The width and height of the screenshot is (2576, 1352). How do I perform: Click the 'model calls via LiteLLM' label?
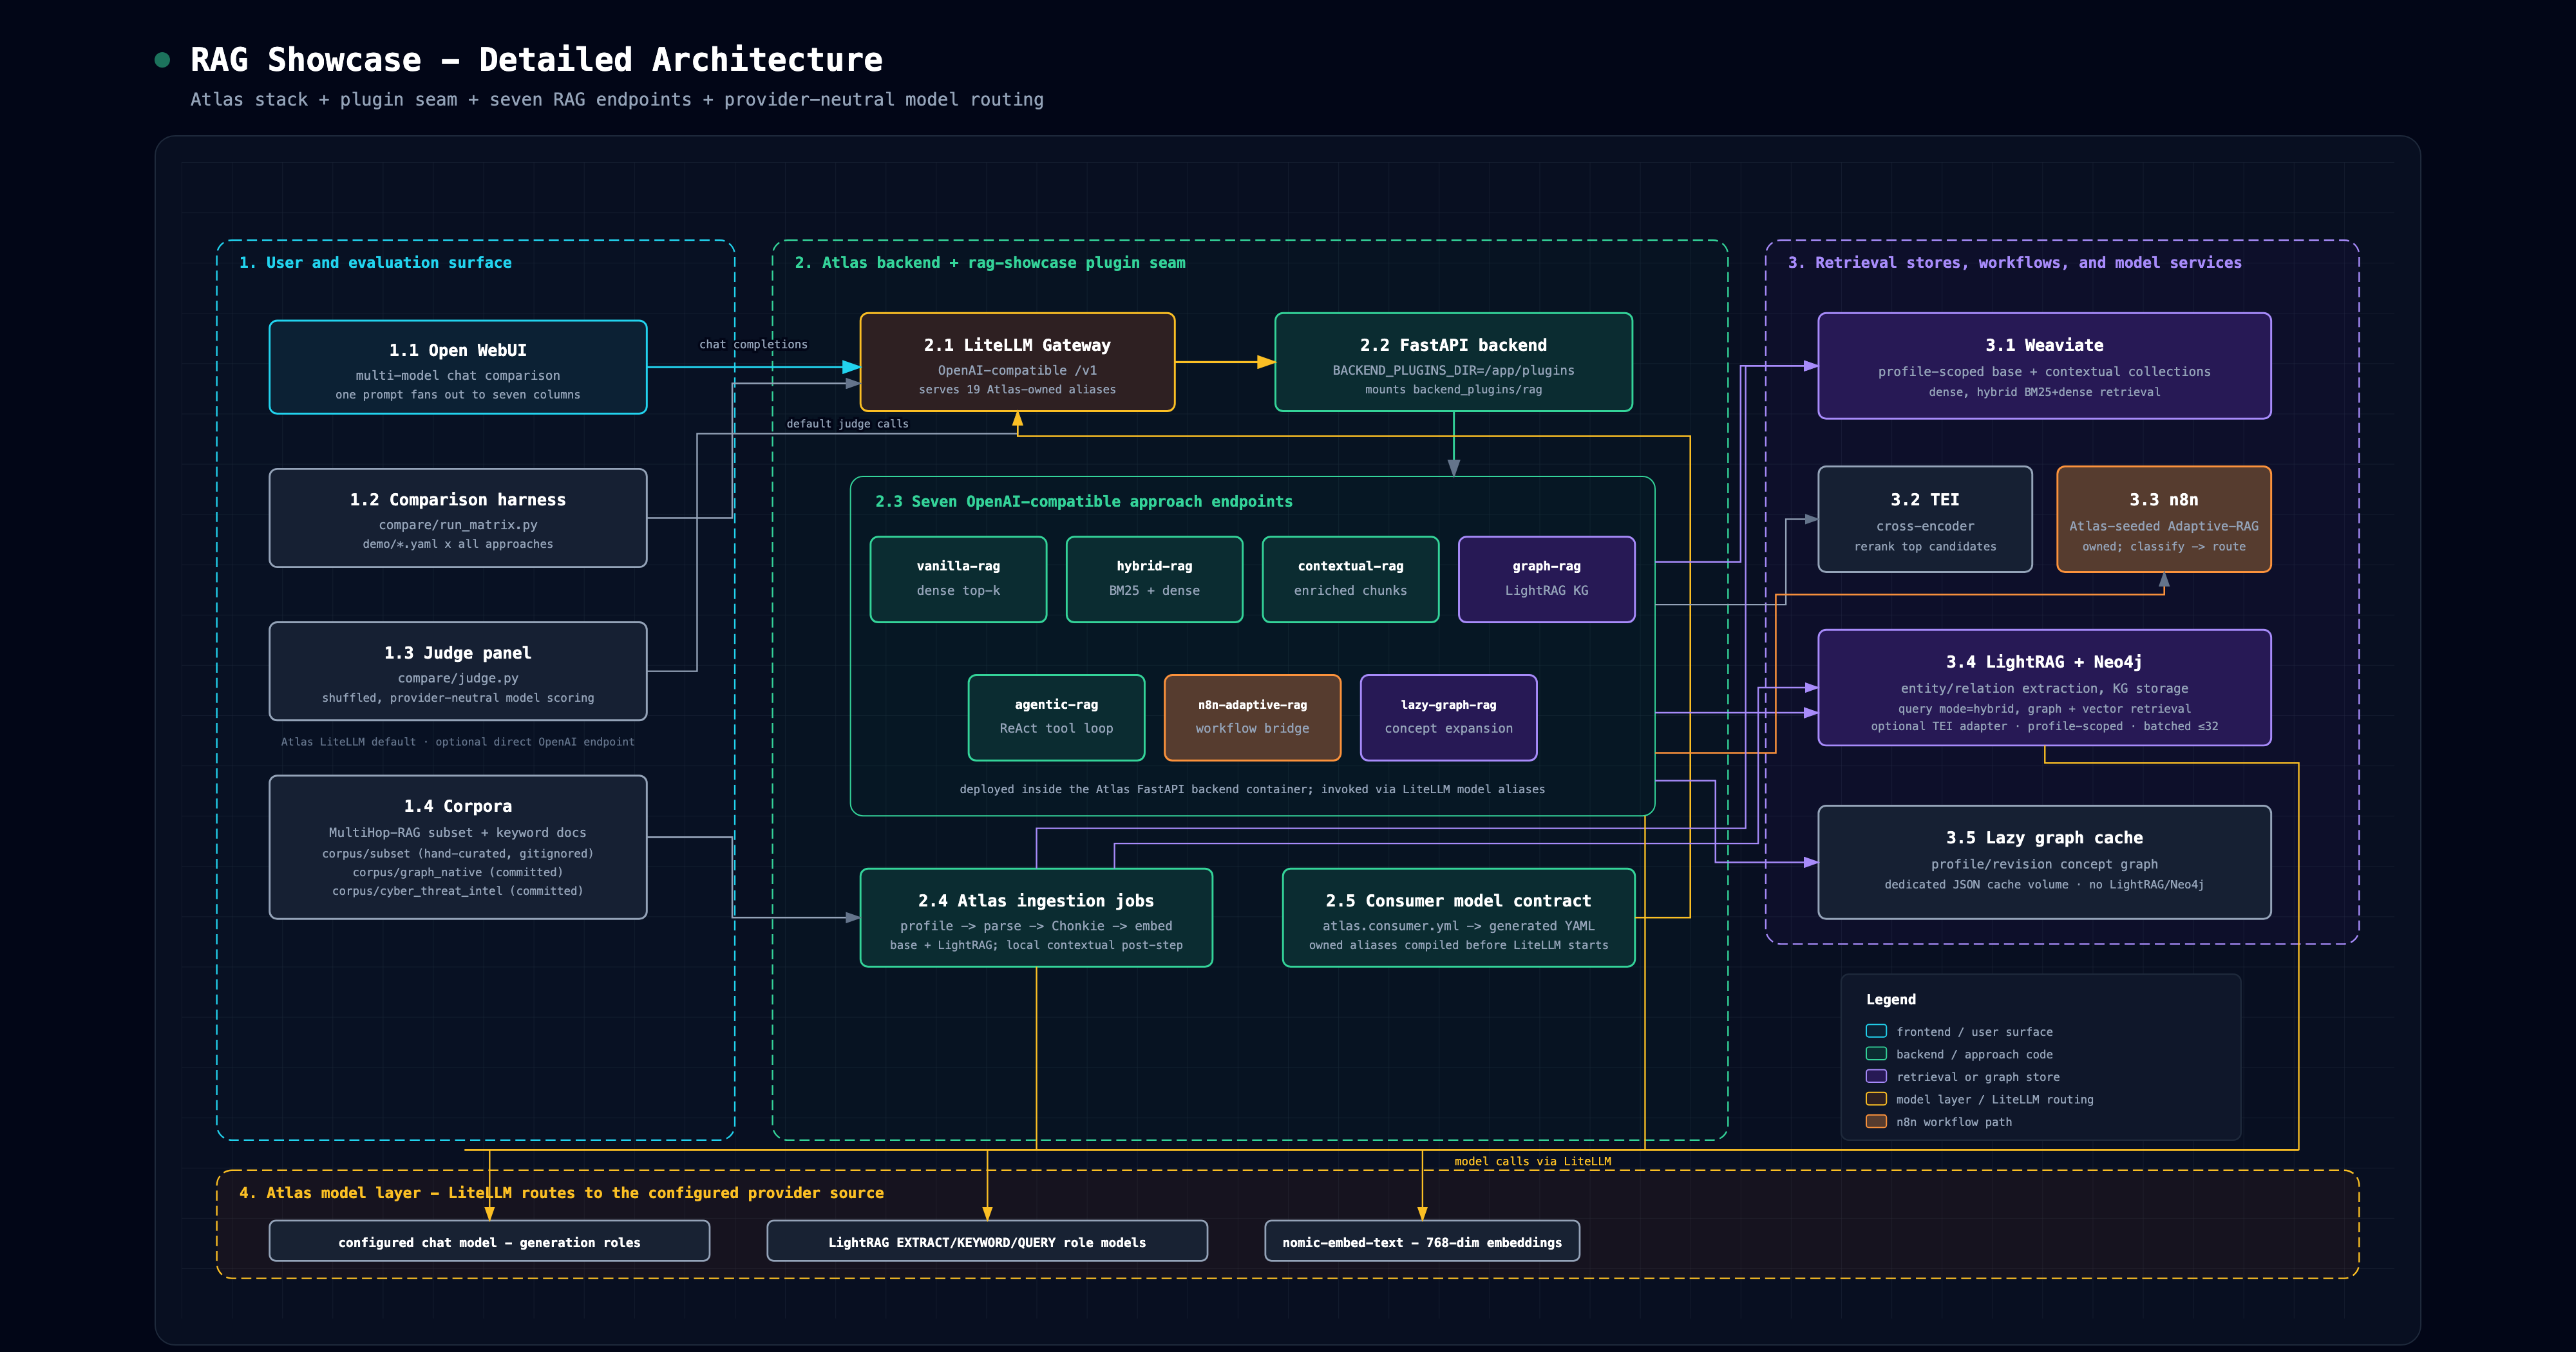[x=1532, y=1161]
